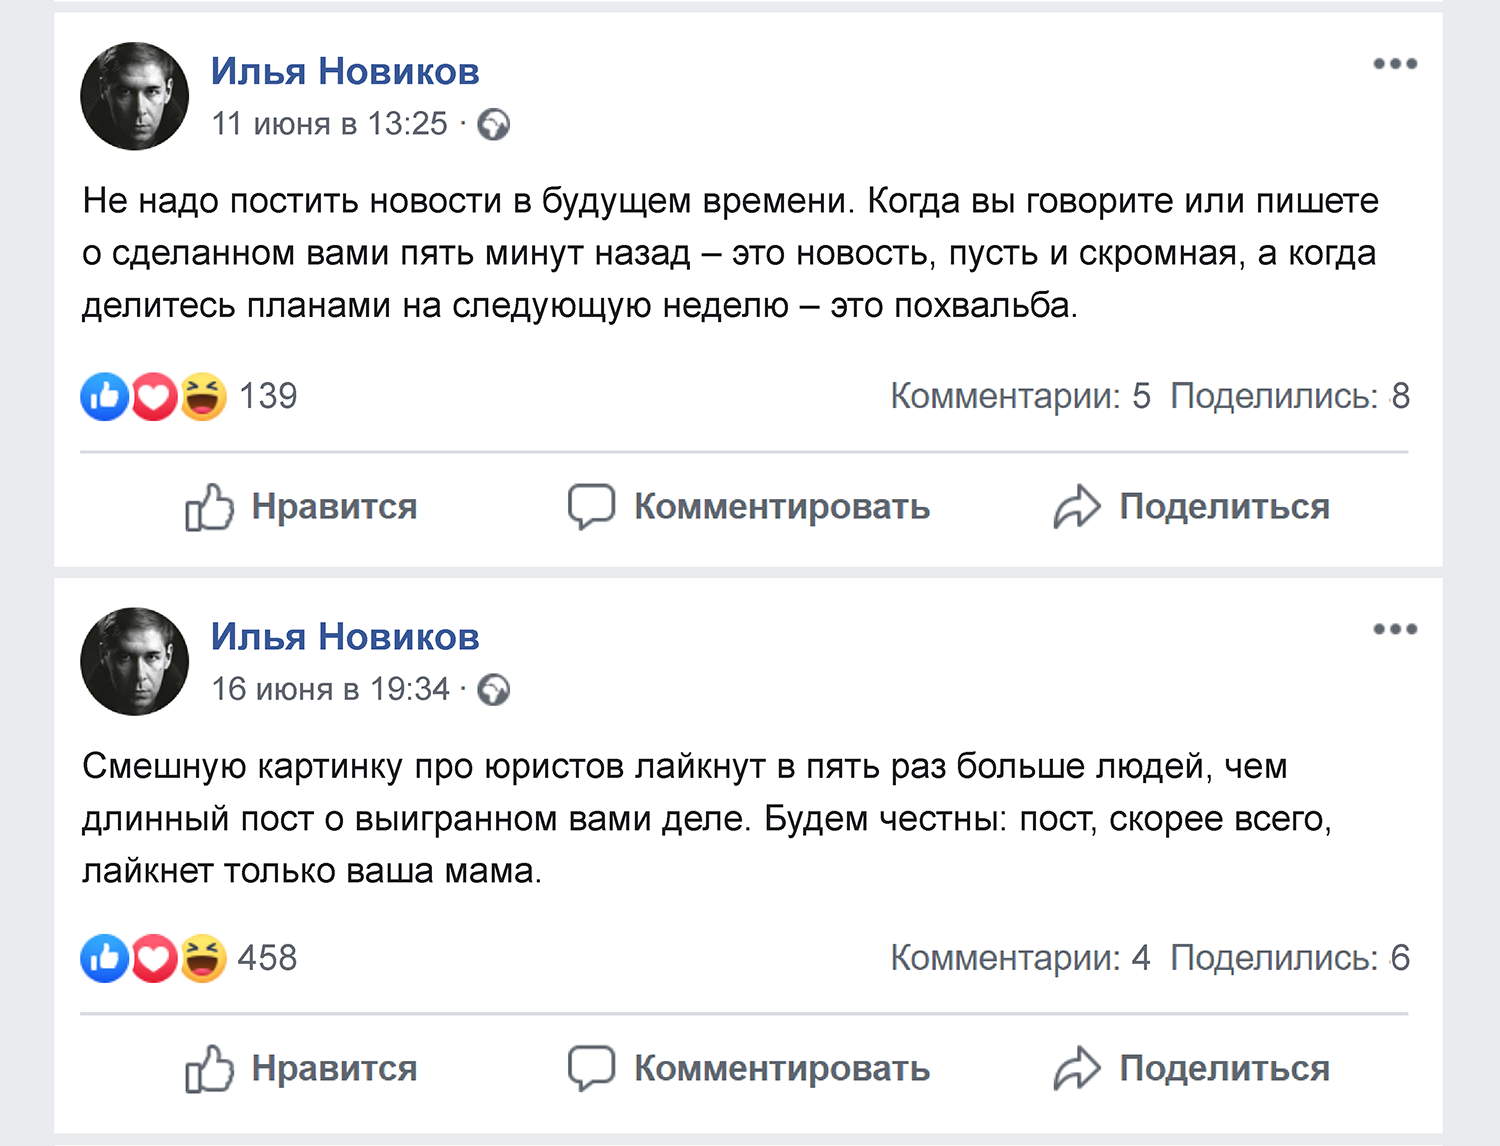
Task: Click Комментировать under the second post
Action: pyautogui.click(x=749, y=1069)
